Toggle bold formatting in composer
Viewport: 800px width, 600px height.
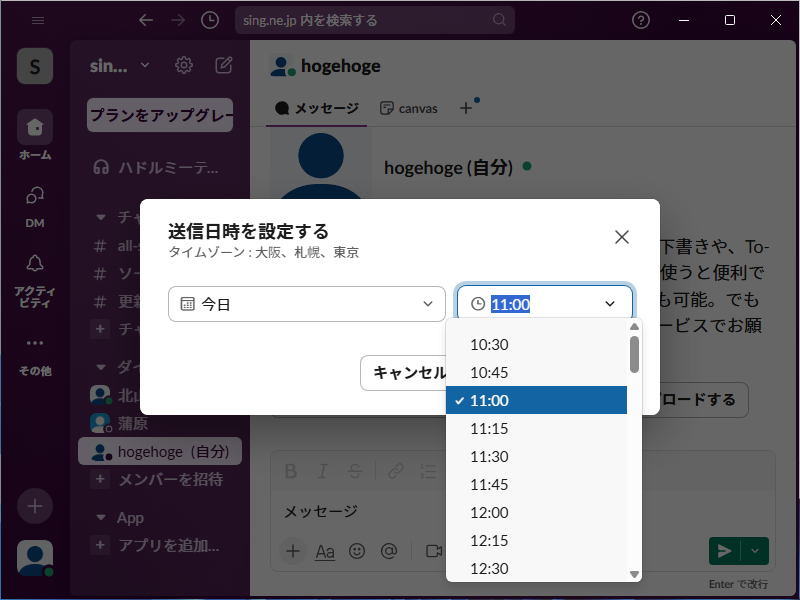point(291,471)
